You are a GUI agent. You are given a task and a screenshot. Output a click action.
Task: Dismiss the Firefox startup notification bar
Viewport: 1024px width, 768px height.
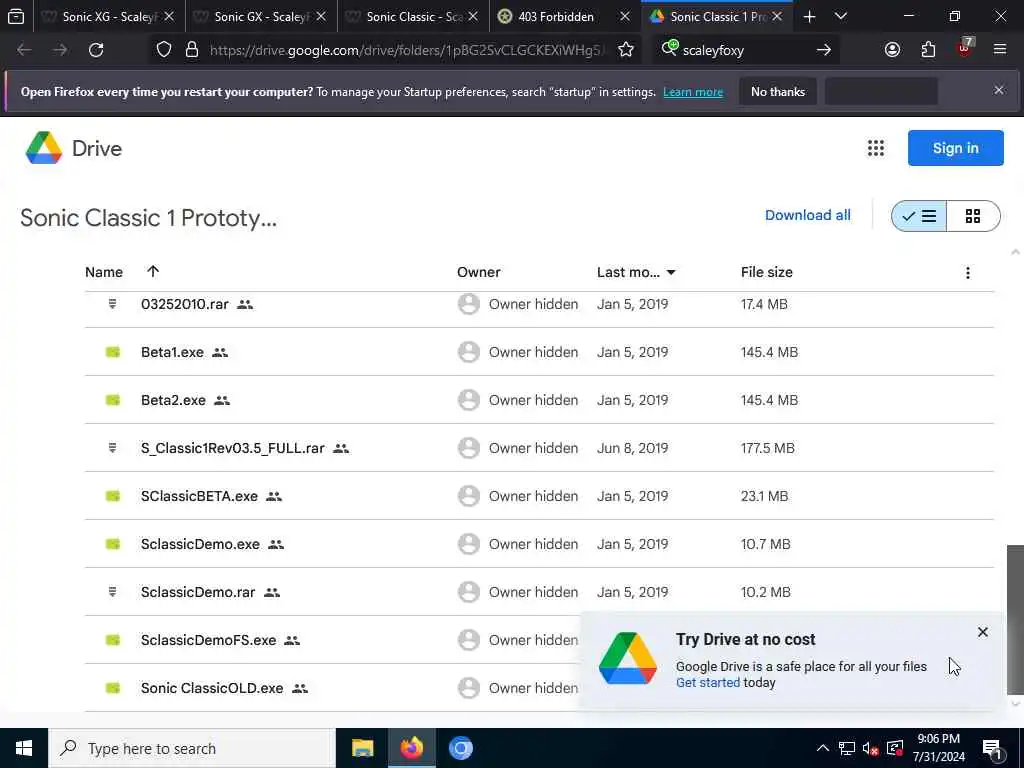[x=999, y=90]
